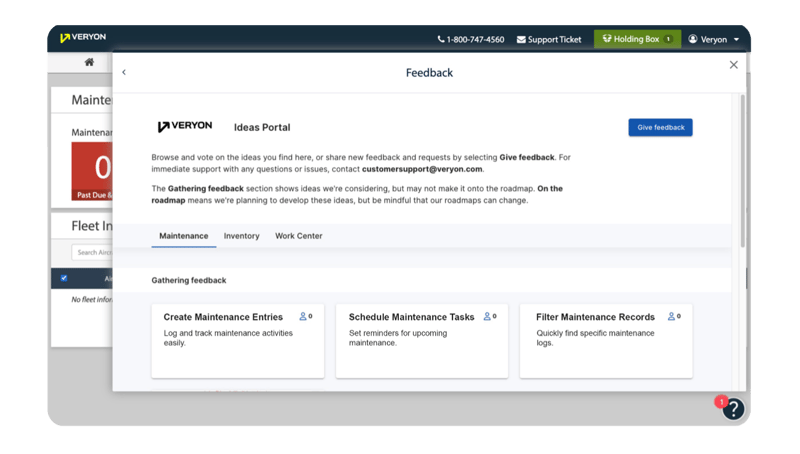This screenshot has height=454, width=800.
Task: Click the Veryon logo in the top bar
Action: click(83, 37)
